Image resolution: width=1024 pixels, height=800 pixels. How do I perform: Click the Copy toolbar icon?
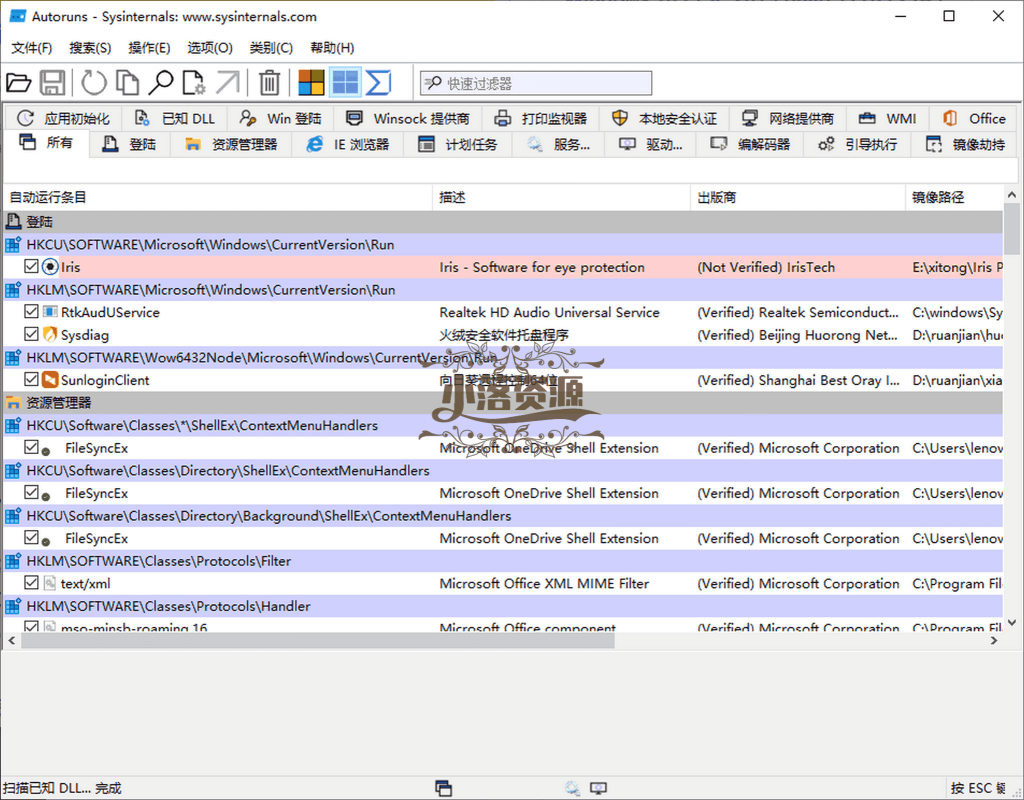click(x=127, y=83)
